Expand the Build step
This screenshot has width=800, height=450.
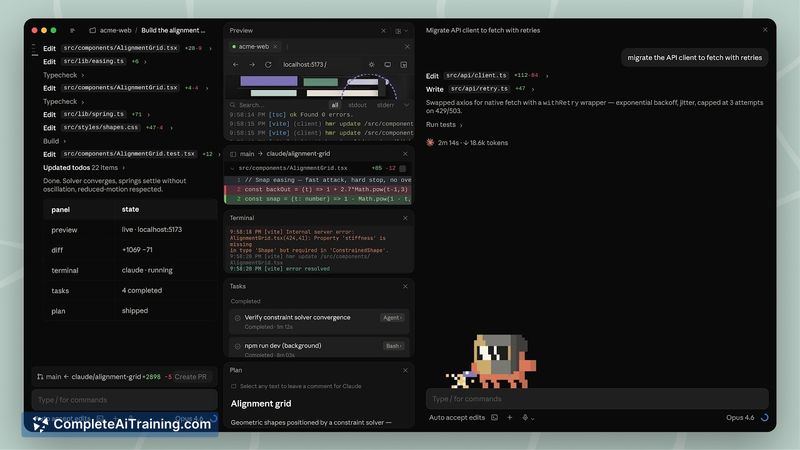65,141
